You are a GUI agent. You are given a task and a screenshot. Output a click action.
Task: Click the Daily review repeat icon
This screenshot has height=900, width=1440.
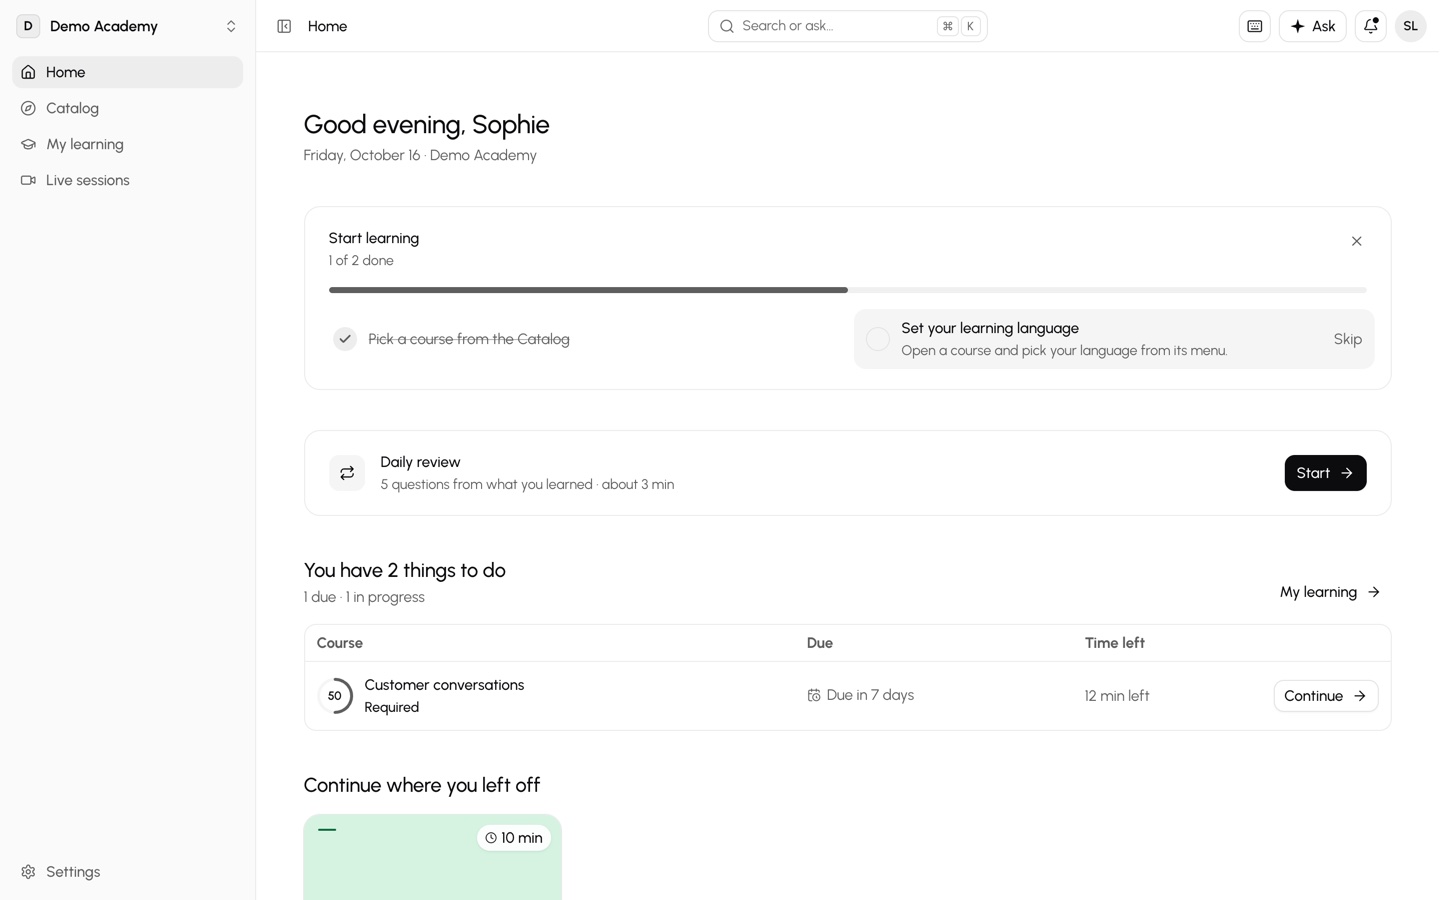tap(347, 473)
